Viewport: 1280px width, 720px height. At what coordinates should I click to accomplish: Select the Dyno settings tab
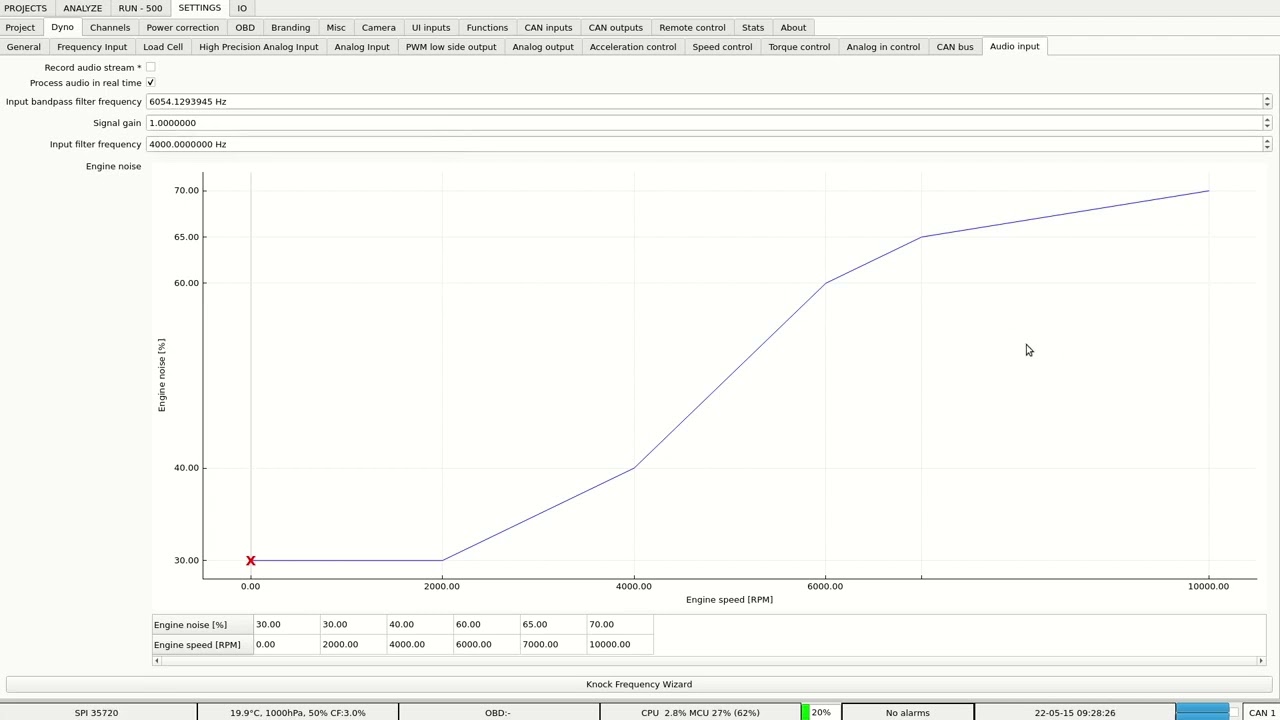click(x=63, y=27)
